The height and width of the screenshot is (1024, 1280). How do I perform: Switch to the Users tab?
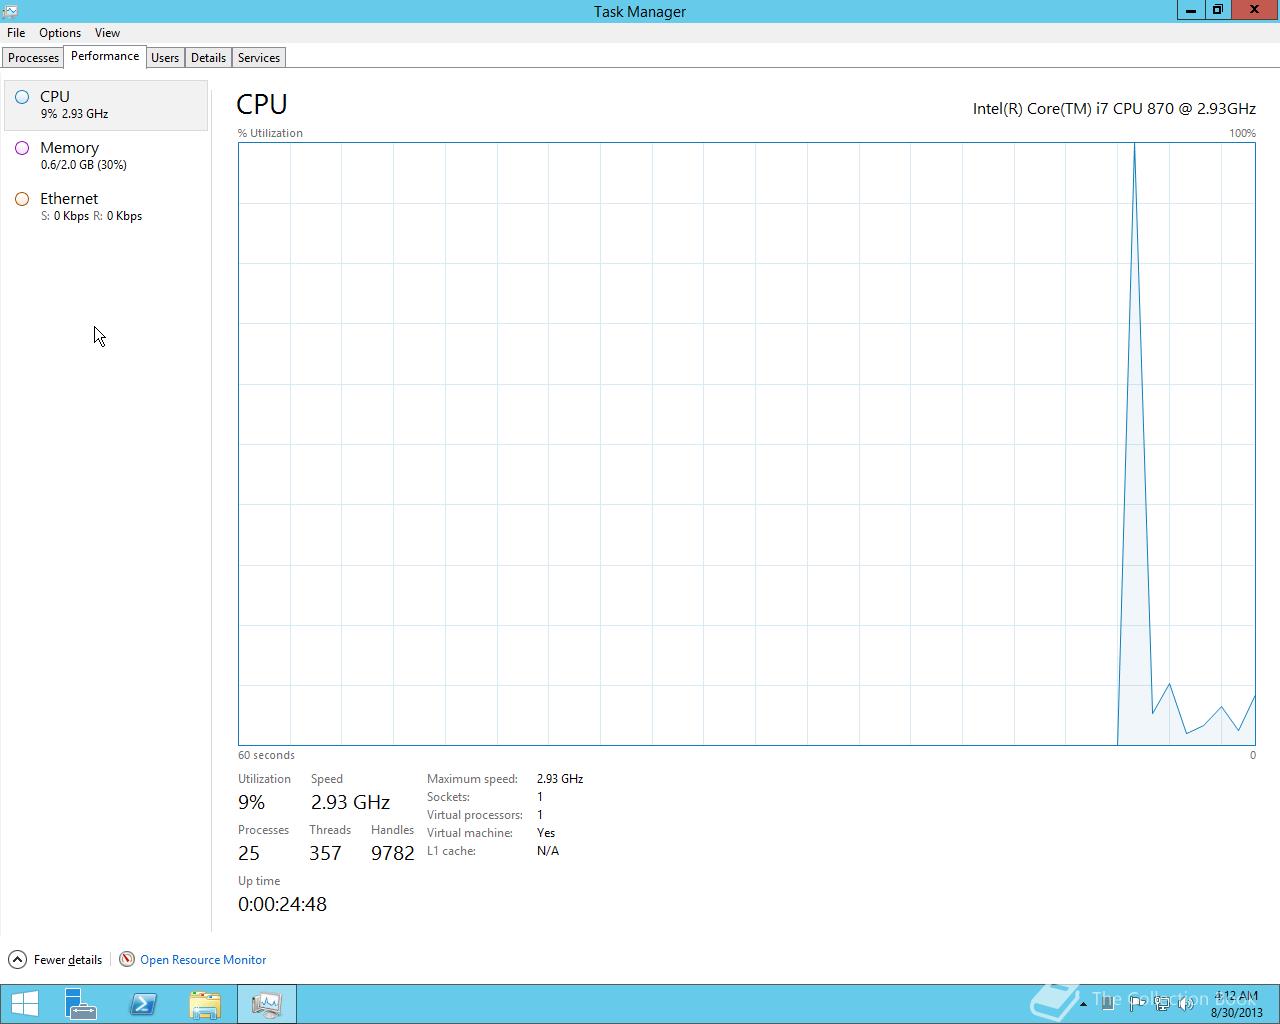coord(165,58)
